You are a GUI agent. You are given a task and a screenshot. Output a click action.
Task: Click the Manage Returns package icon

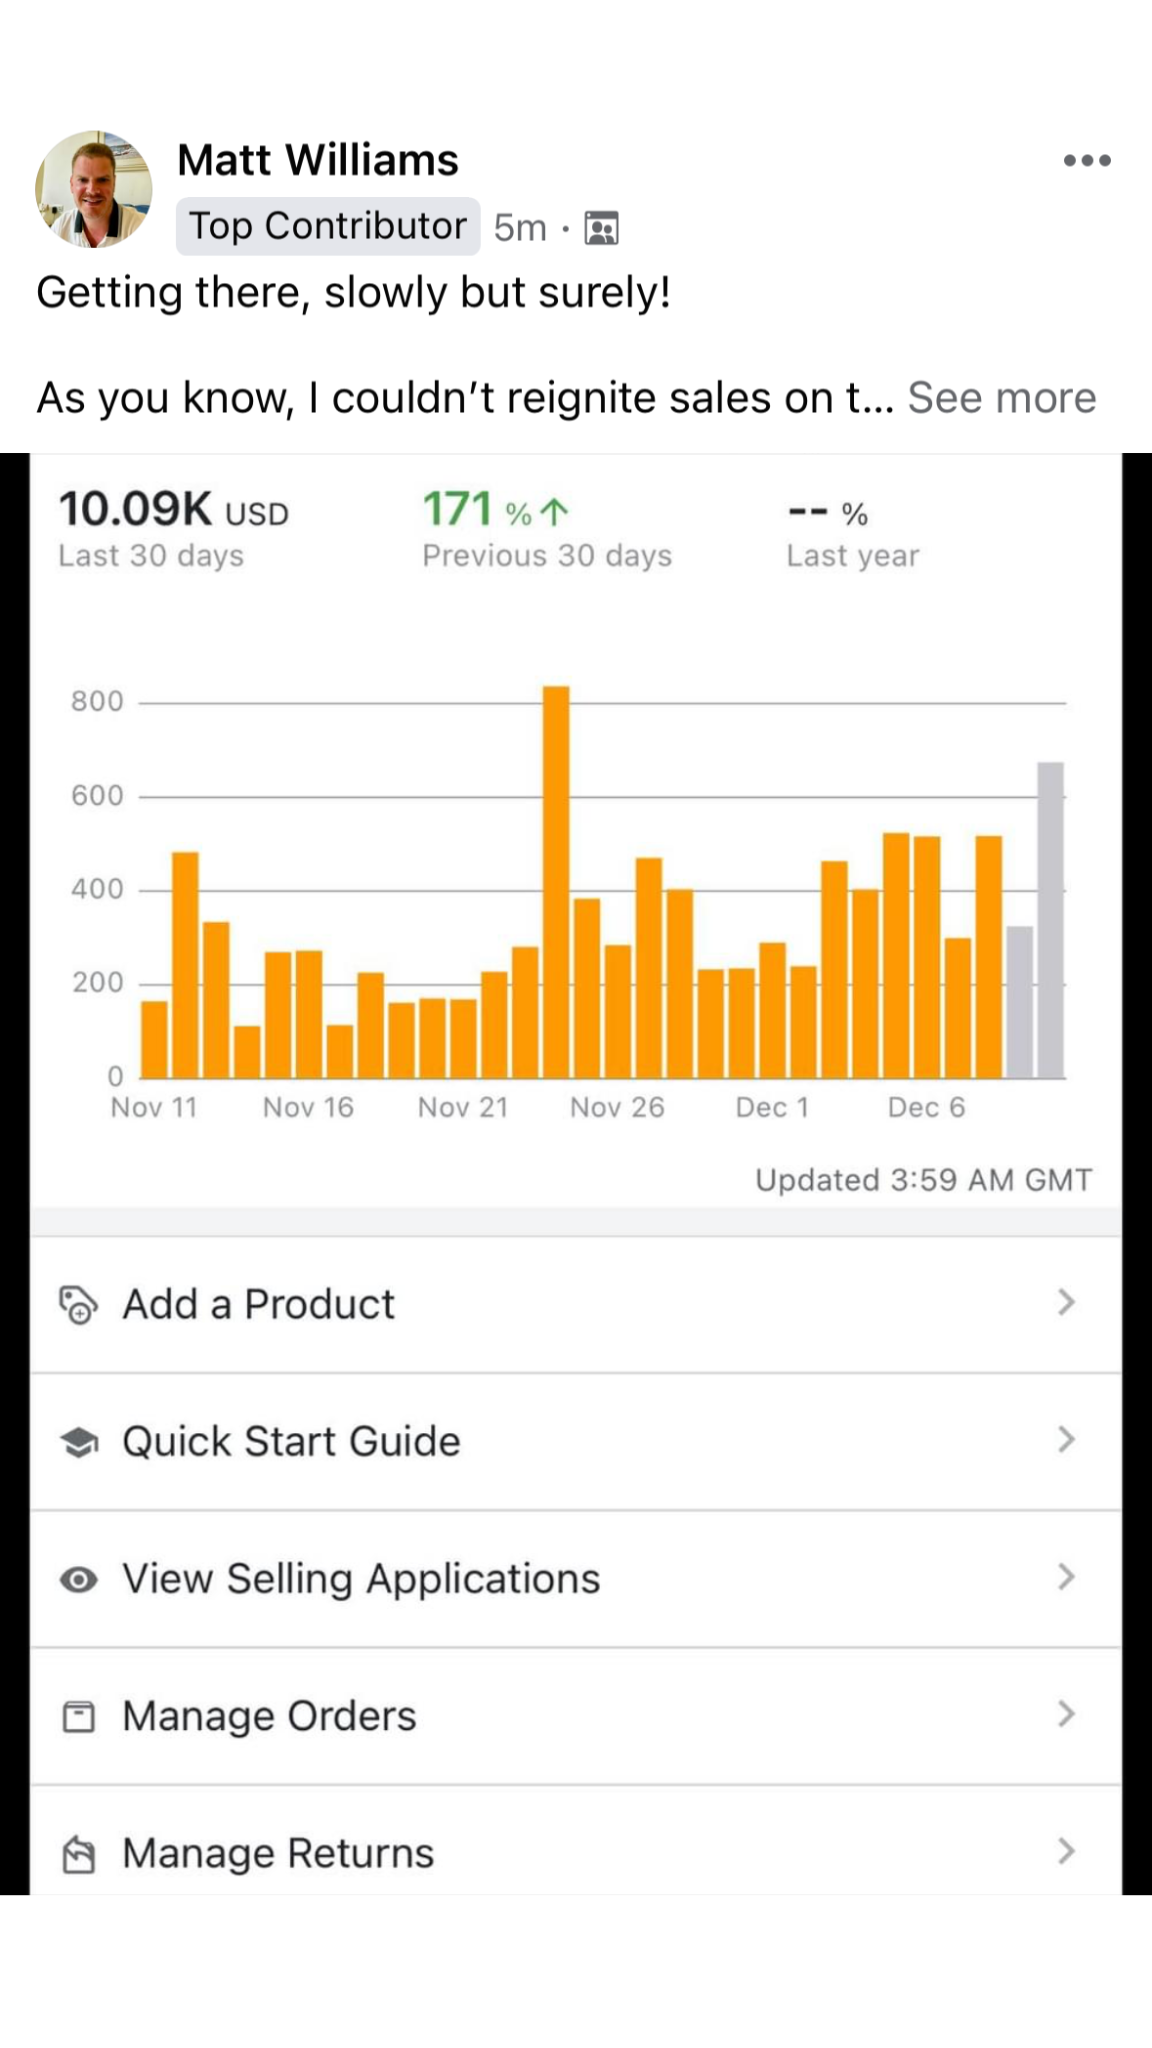[78, 1854]
